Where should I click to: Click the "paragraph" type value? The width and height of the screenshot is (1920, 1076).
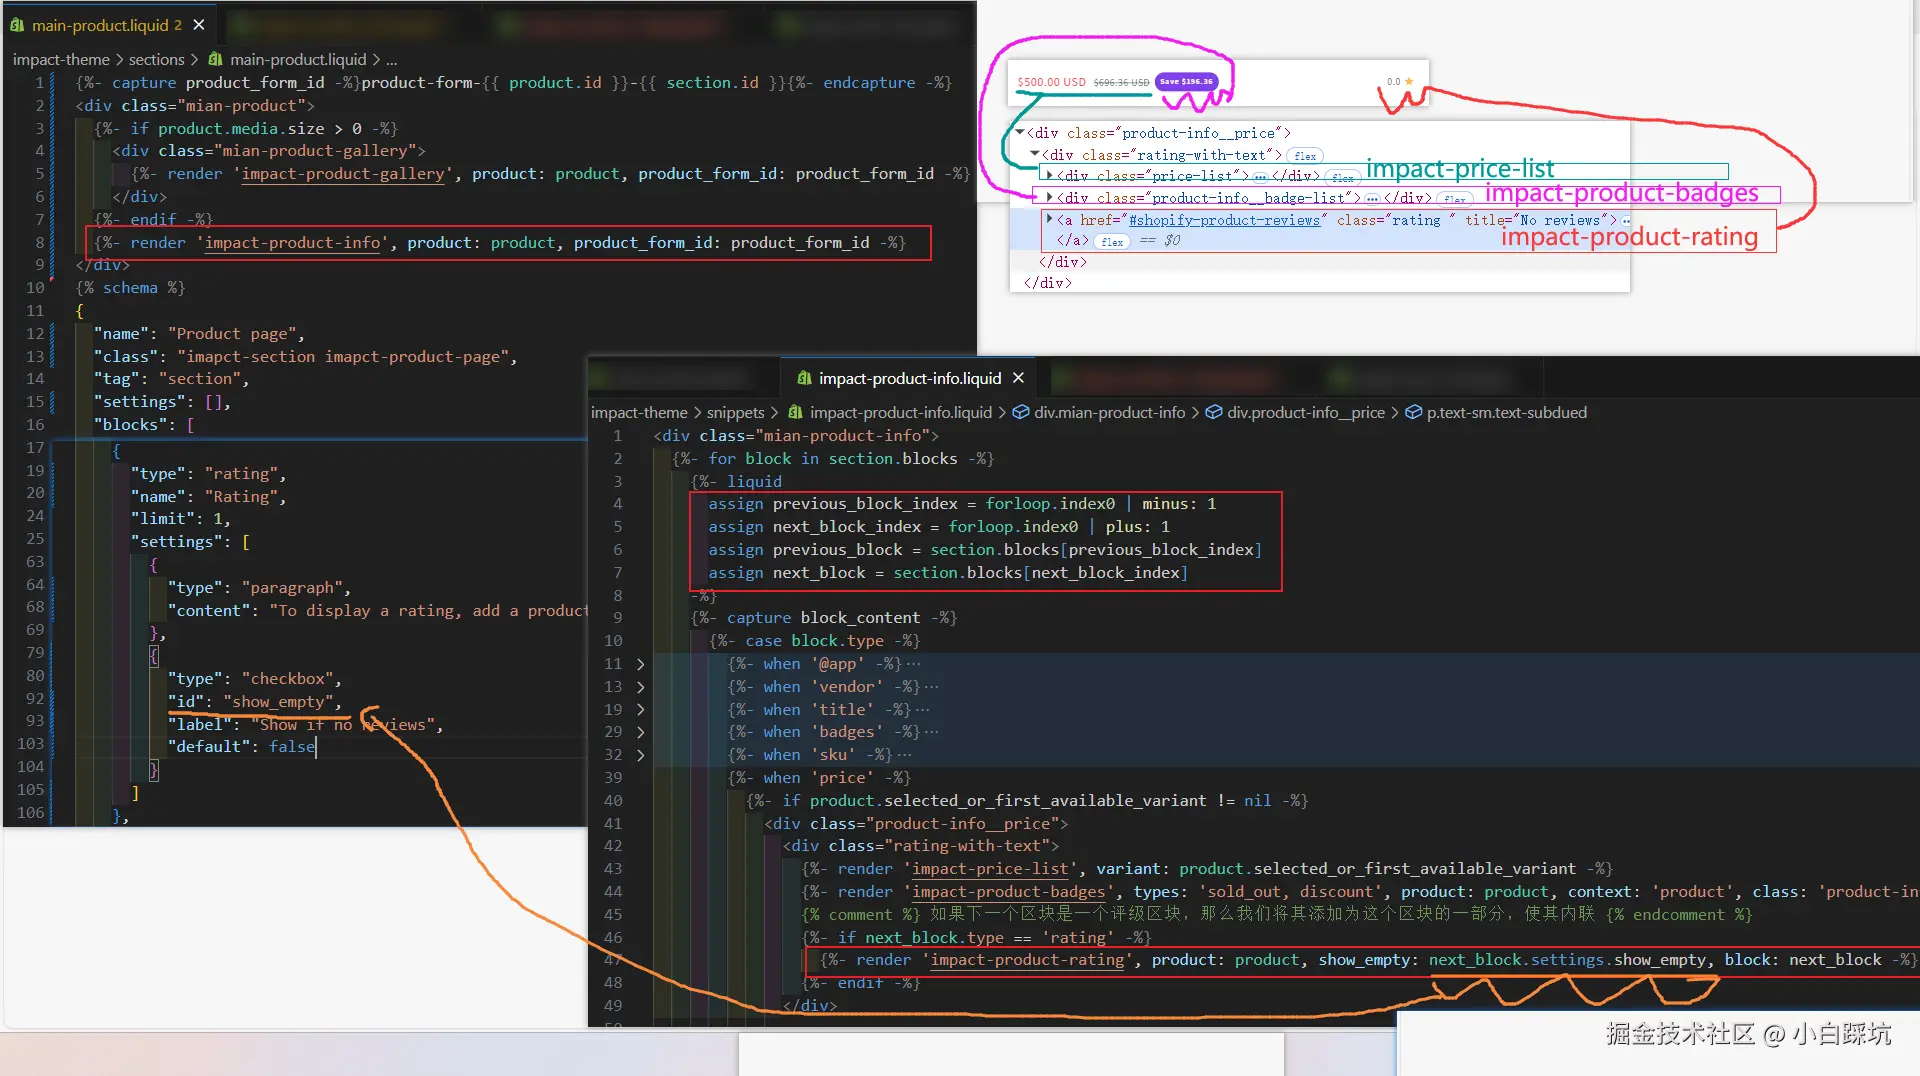coord(293,588)
